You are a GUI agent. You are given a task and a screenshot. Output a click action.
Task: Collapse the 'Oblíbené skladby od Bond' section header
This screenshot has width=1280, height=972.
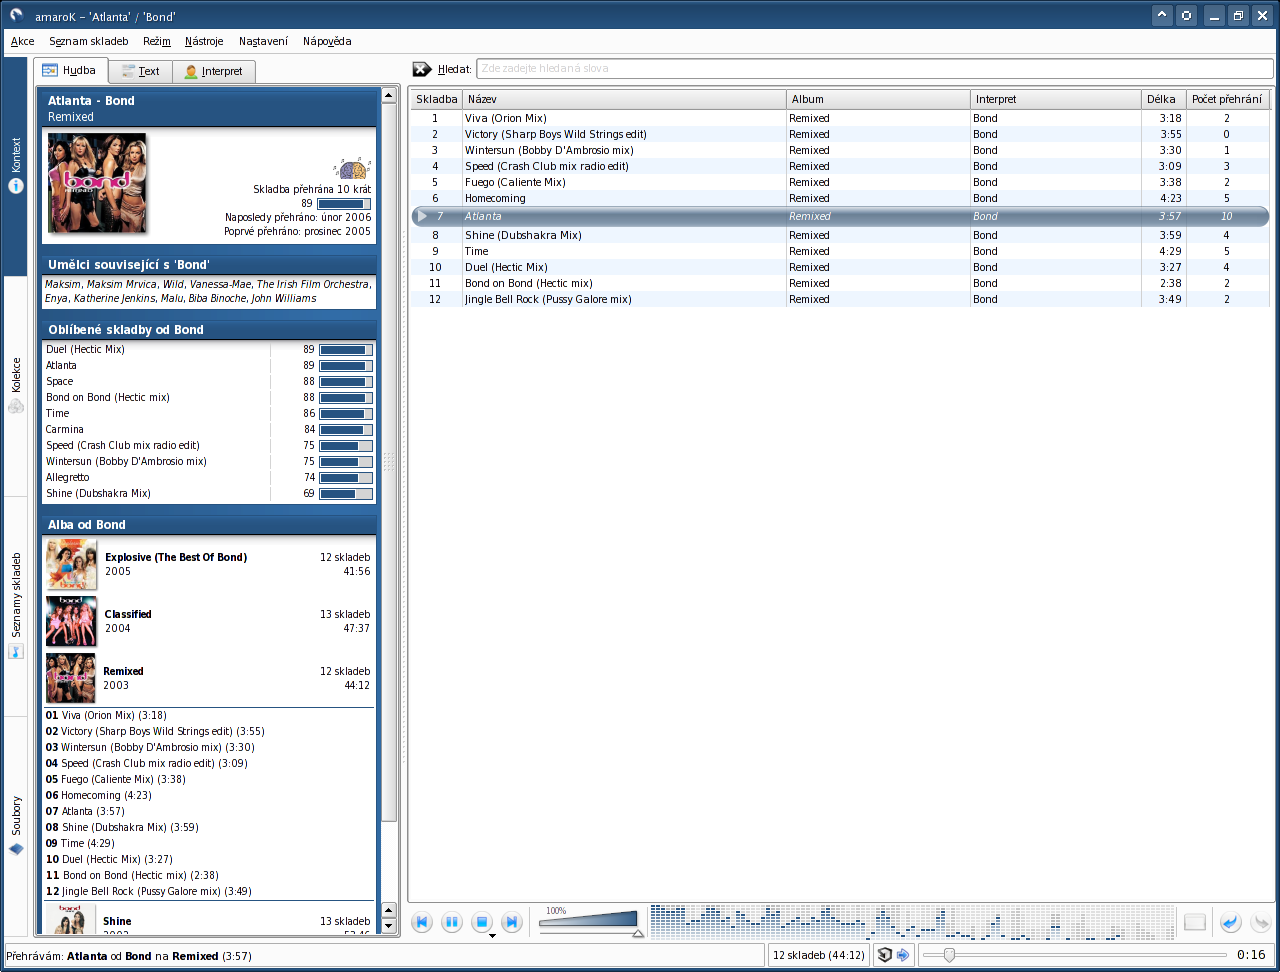click(x=209, y=330)
